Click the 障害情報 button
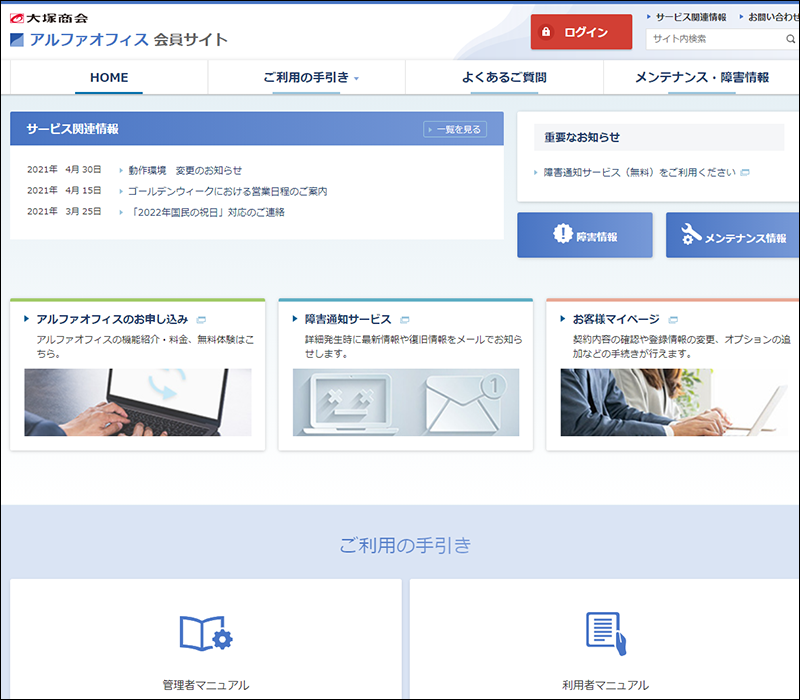This screenshot has width=800, height=700. coord(585,235)
